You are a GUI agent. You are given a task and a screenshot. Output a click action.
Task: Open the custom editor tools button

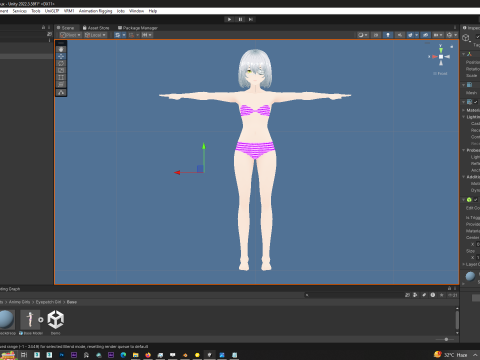coord(61,92)
